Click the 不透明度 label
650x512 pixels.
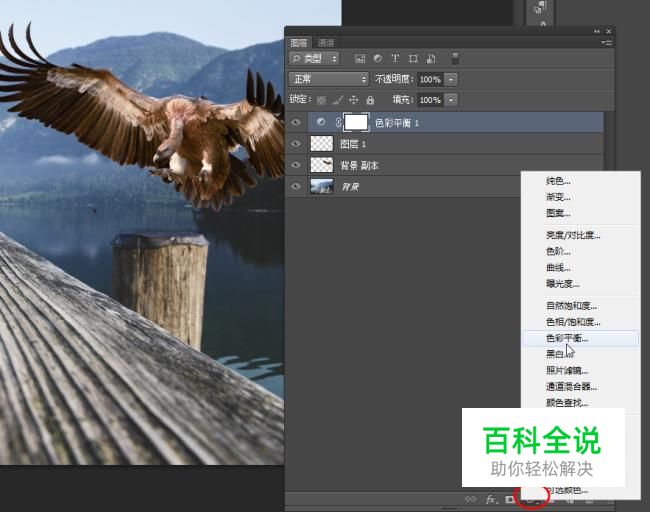(394, 79)
